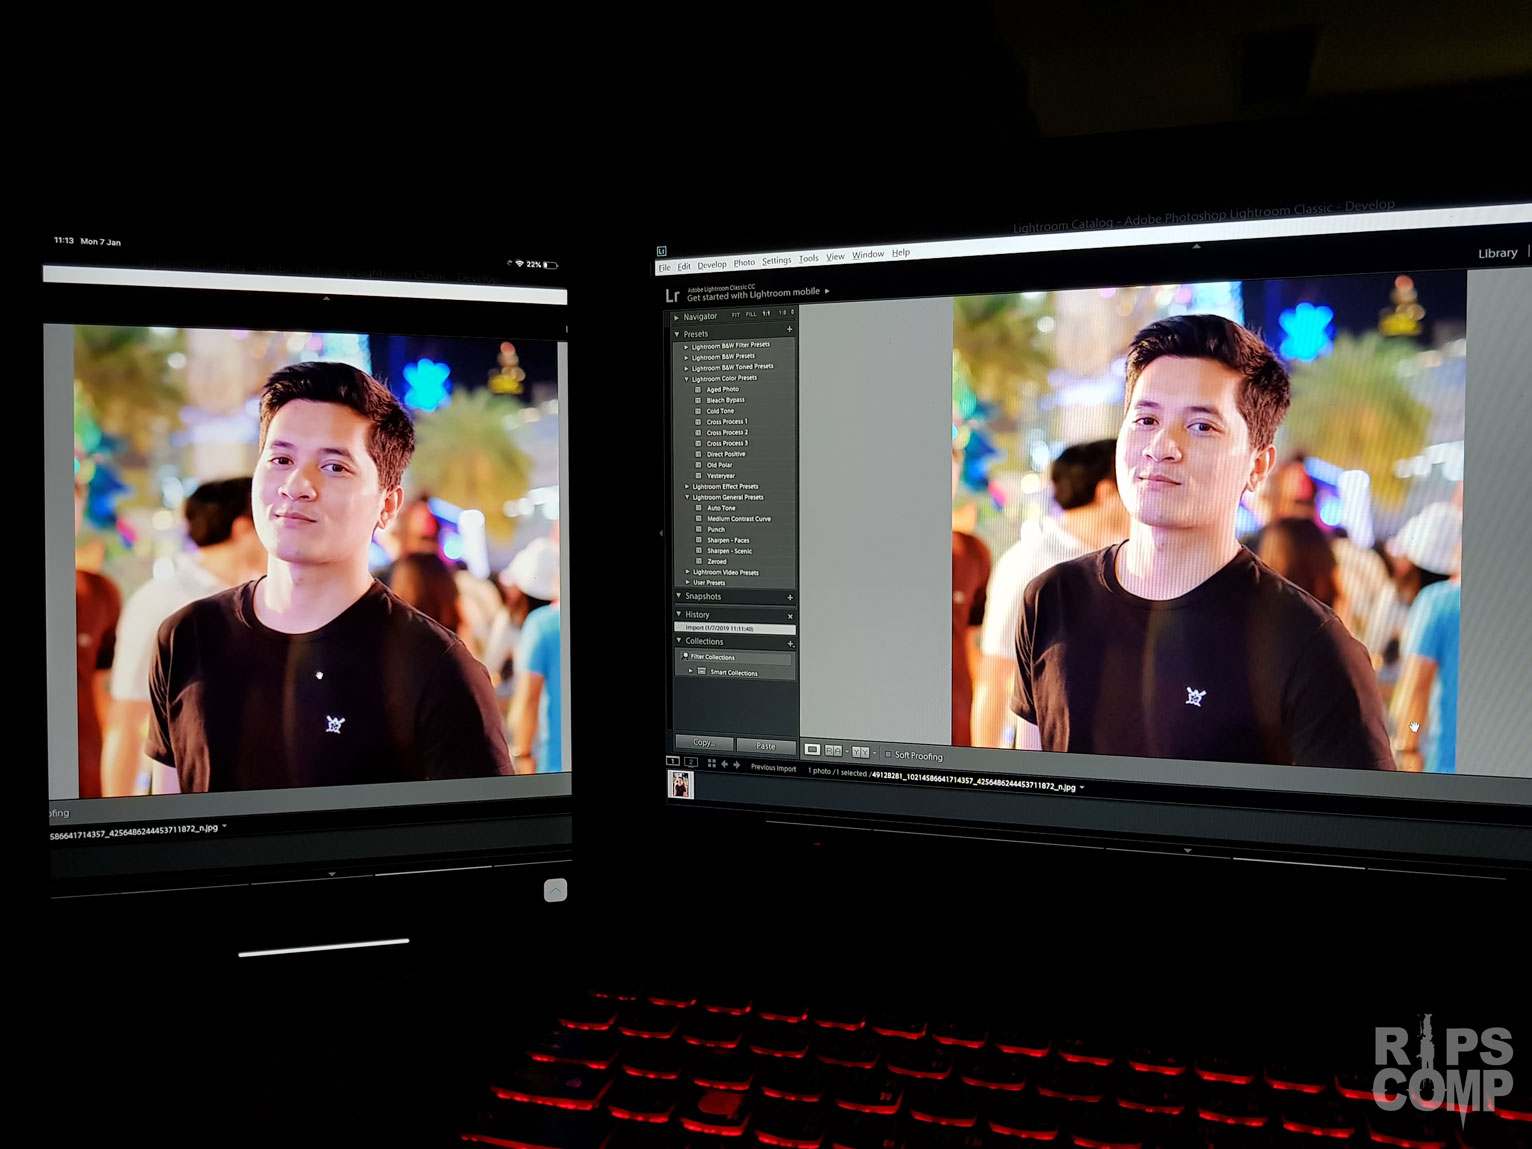Clear history with the X icon
This screenshot has height=1149, width=1532.
[x=790, y=617]
